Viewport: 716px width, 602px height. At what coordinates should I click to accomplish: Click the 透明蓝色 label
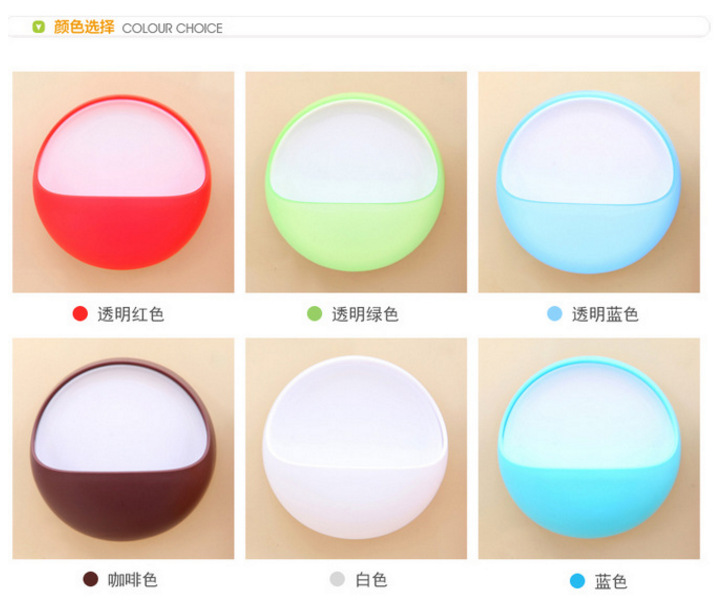point(605,314)
